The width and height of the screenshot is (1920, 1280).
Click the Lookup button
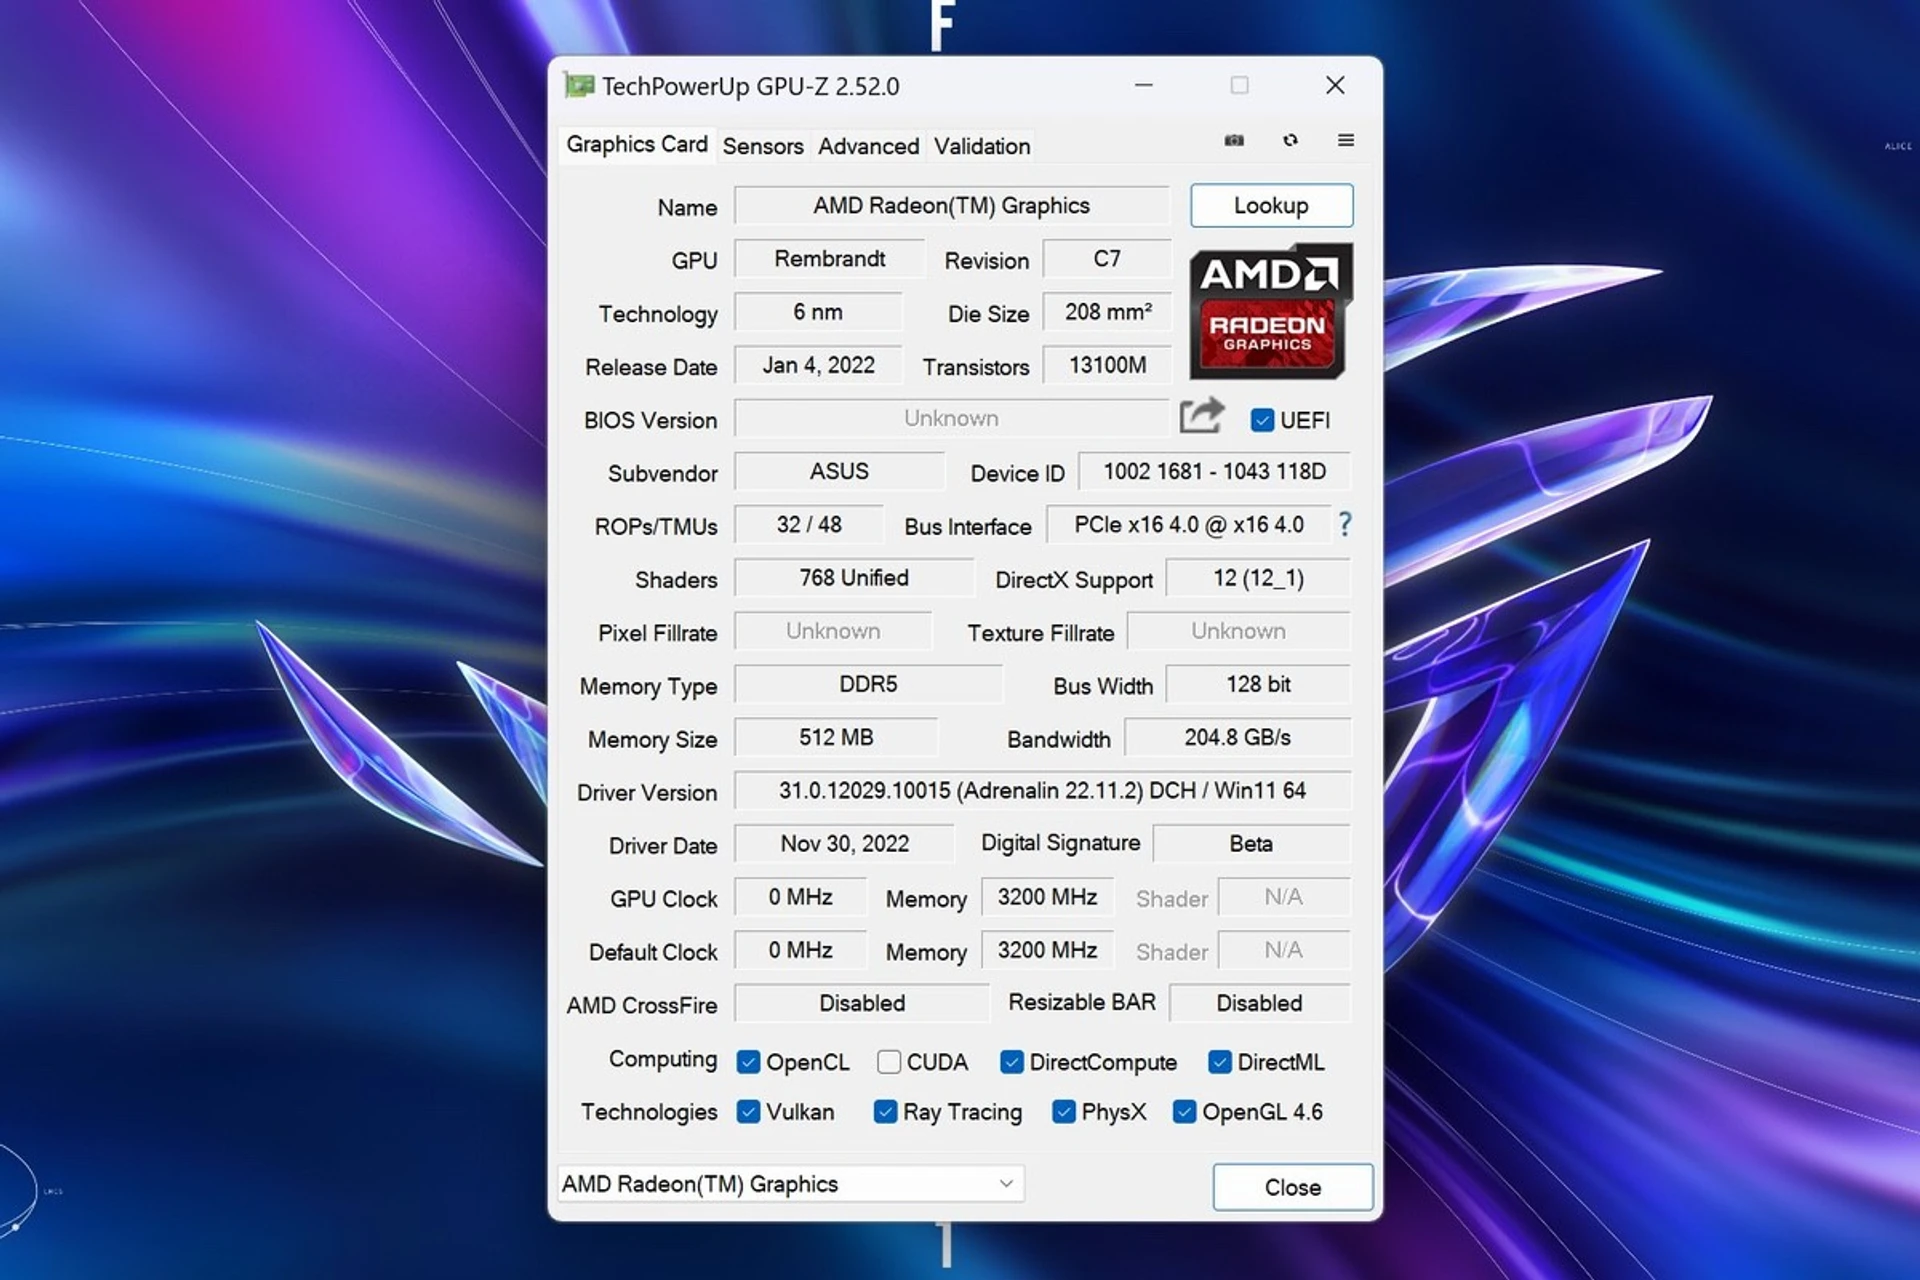click(x=1271, y=205)
